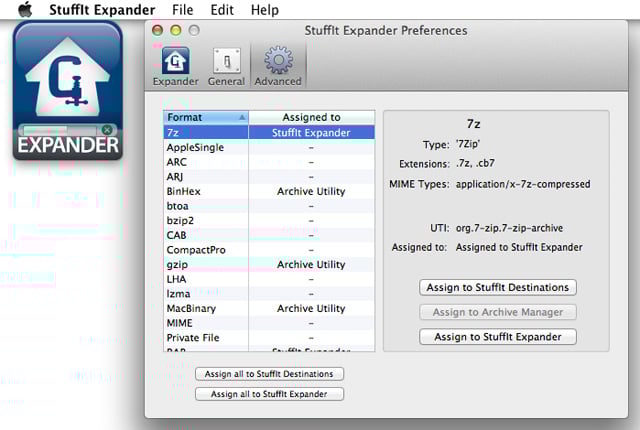Click the green cancel icon on Expander progress bar

click(x=107, y=130)
